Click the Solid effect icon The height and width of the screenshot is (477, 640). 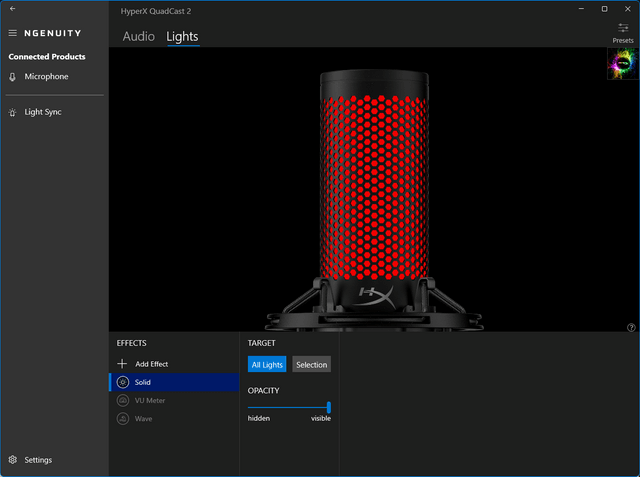click(x=123, y=382)
